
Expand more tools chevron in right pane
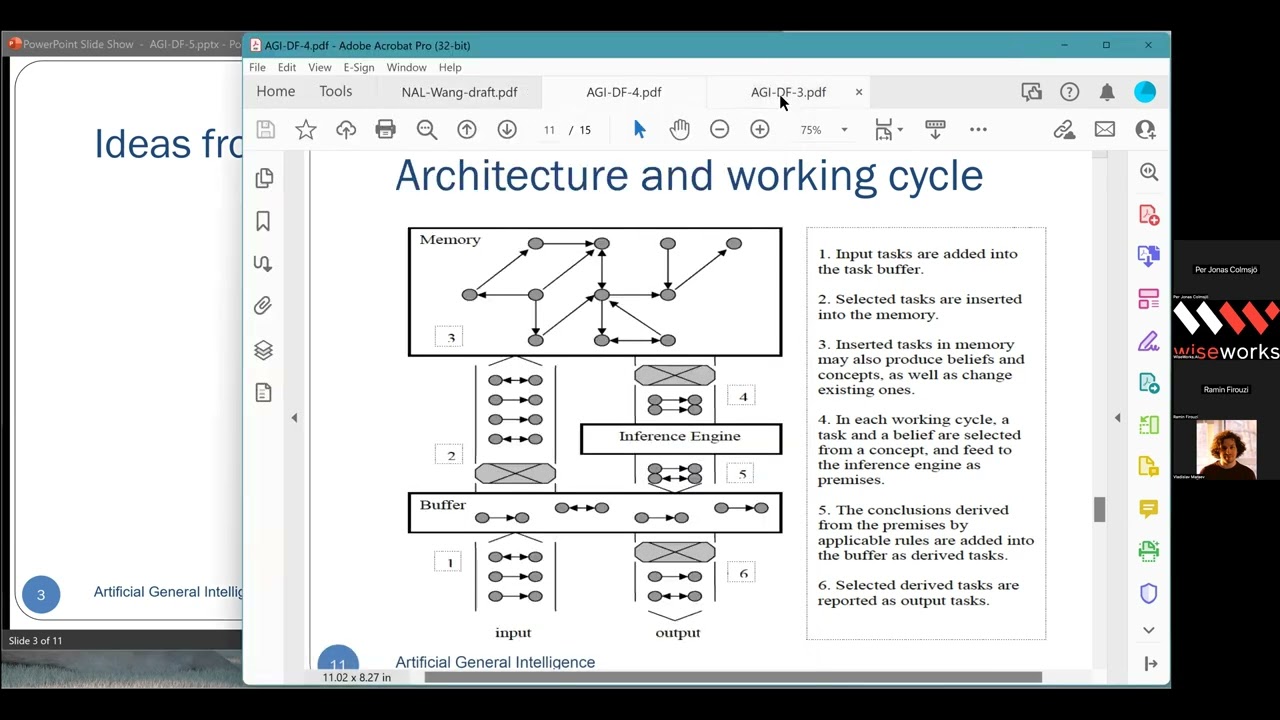tap(1148, 630)
